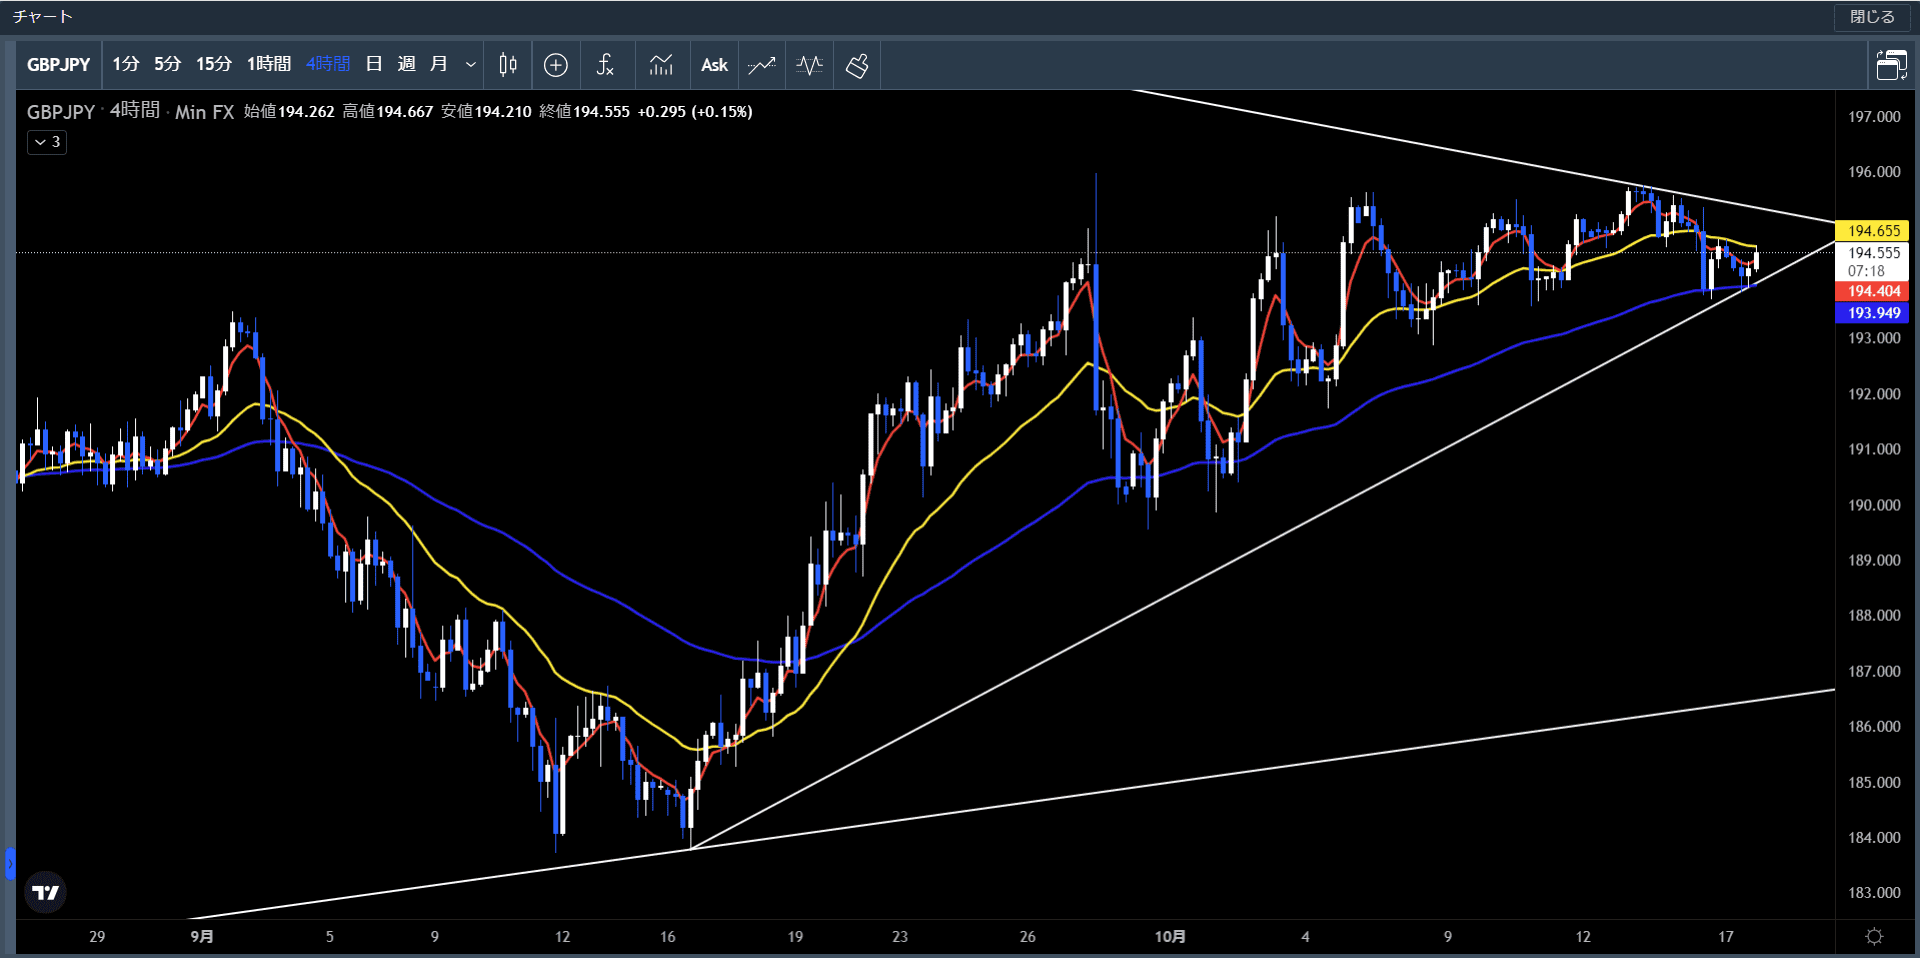Click the yellow 194.655 price label
The image size is (1920, 958).
click(1873, 230)
